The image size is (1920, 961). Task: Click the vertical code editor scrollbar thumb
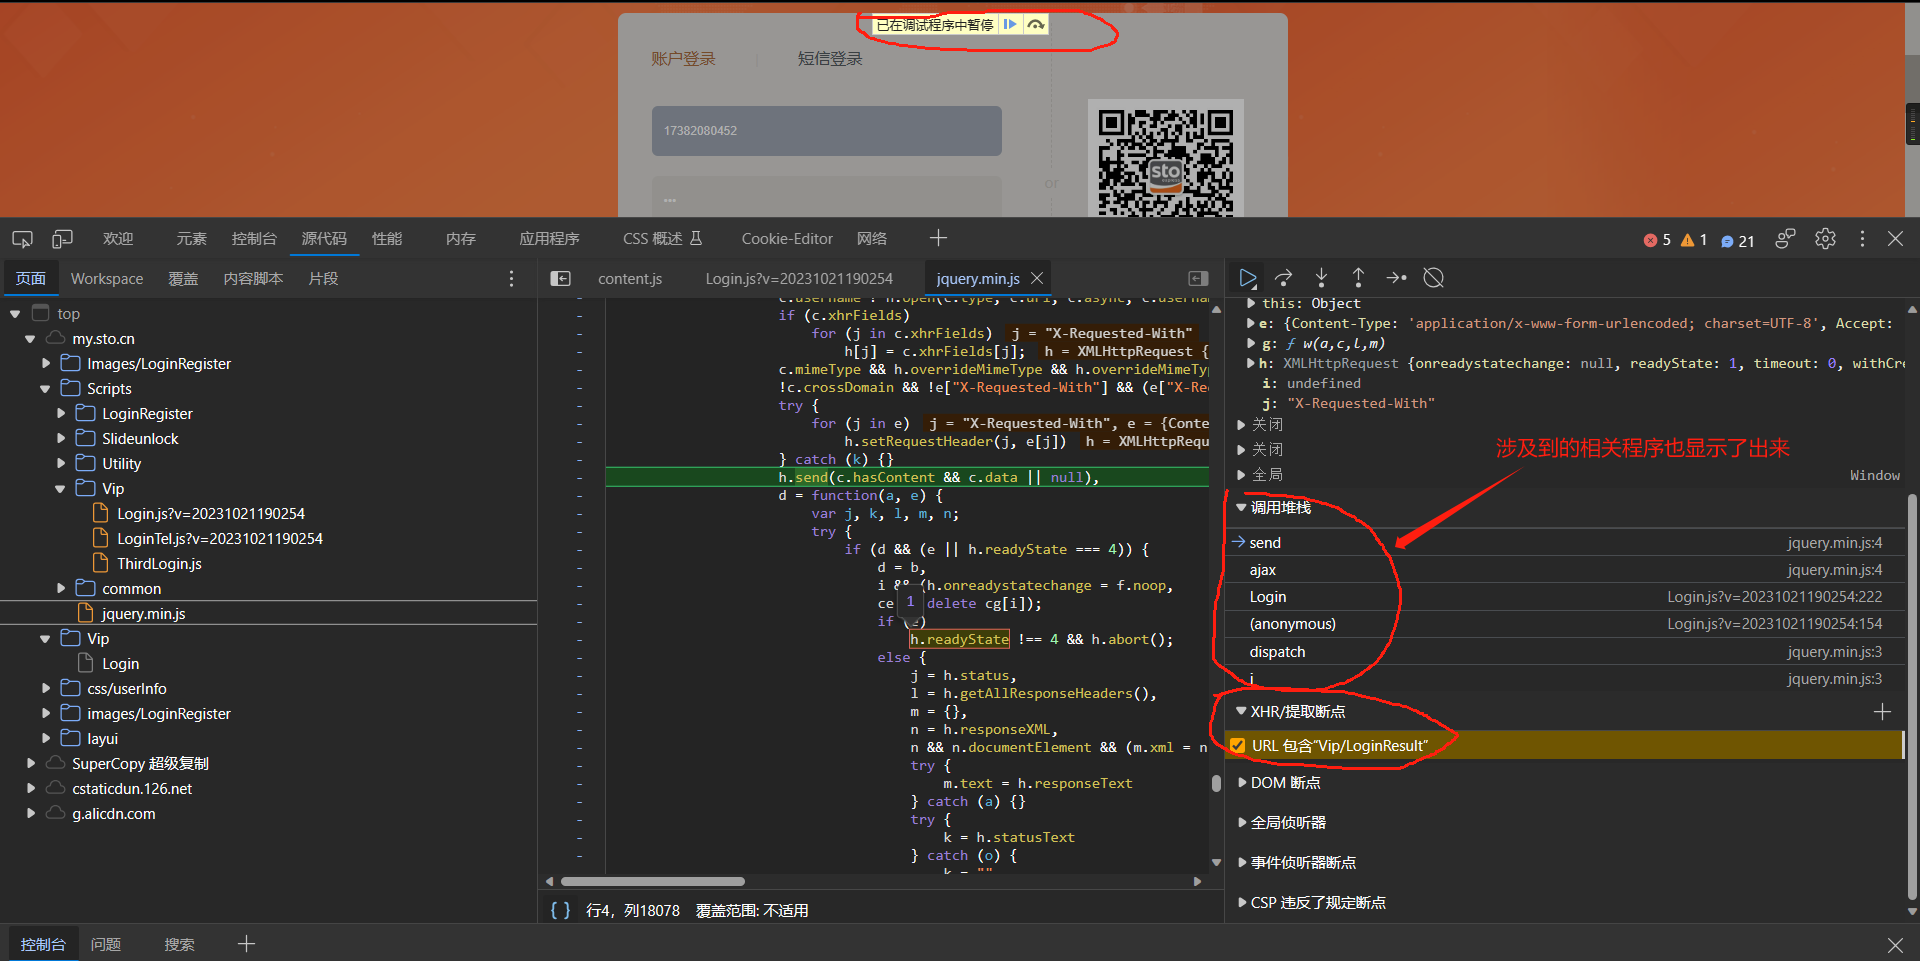click(x=1216, y=783)
